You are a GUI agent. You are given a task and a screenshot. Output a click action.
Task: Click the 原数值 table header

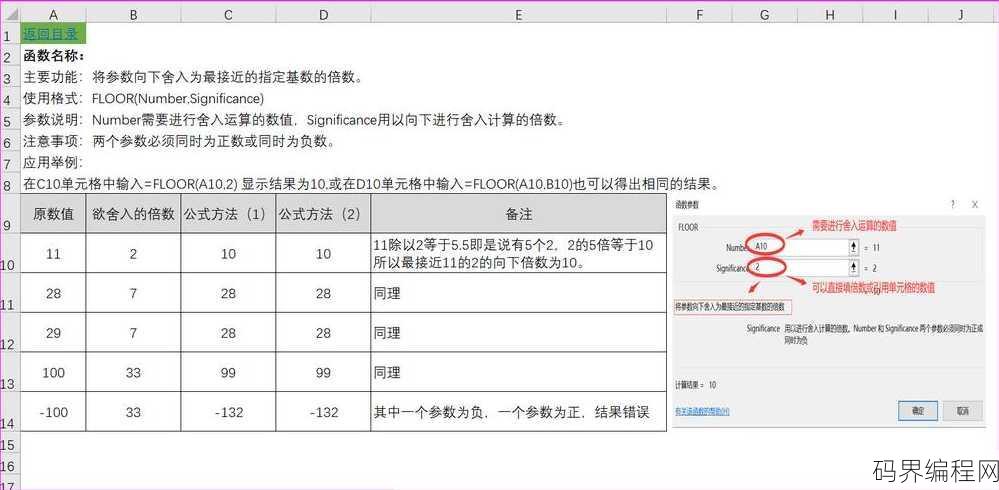tap(54, 214)
